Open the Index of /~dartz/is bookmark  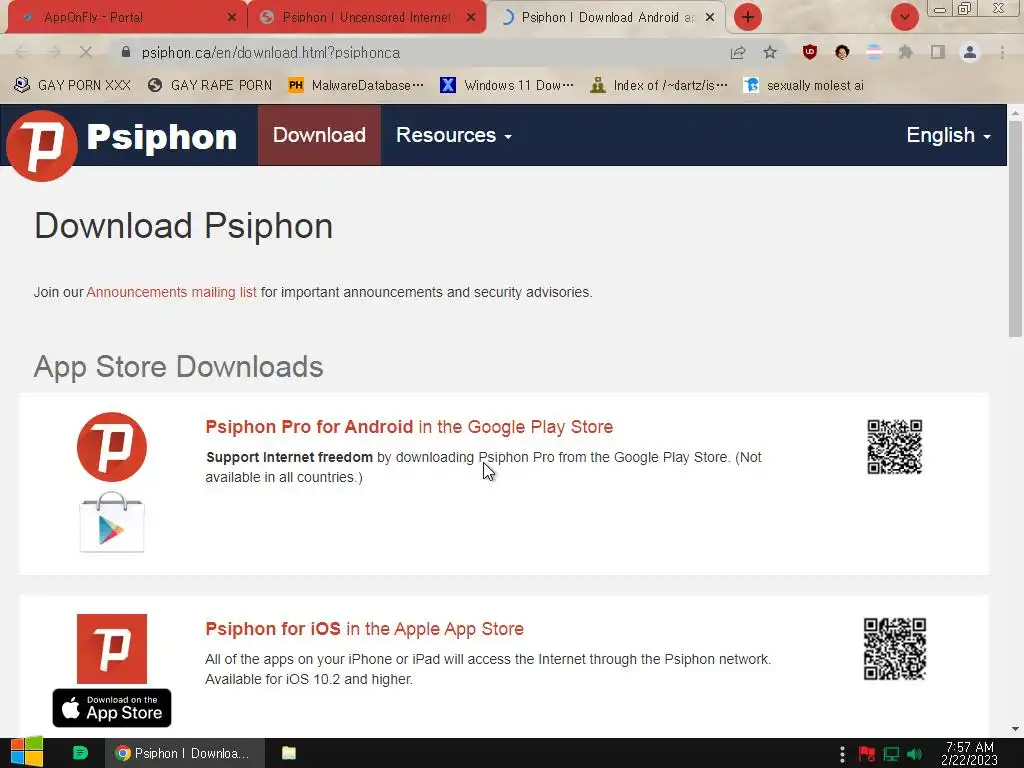(659, 85)
